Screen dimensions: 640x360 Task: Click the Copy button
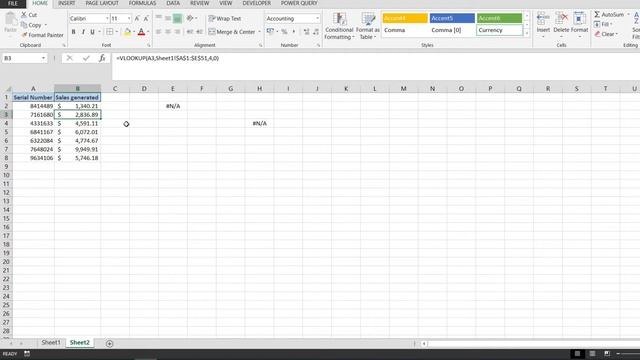(x=31, y=25)
